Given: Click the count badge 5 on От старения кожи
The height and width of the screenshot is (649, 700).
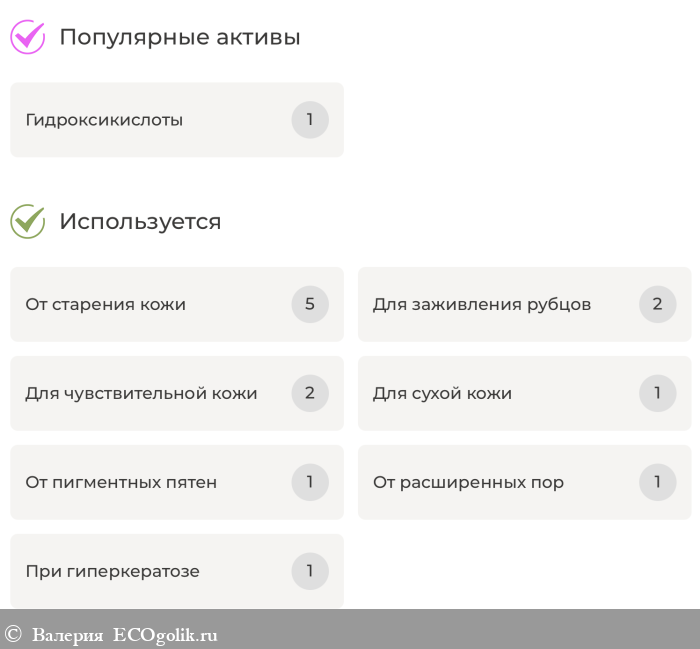Looking at the screenshot, I should coord(310,304).
